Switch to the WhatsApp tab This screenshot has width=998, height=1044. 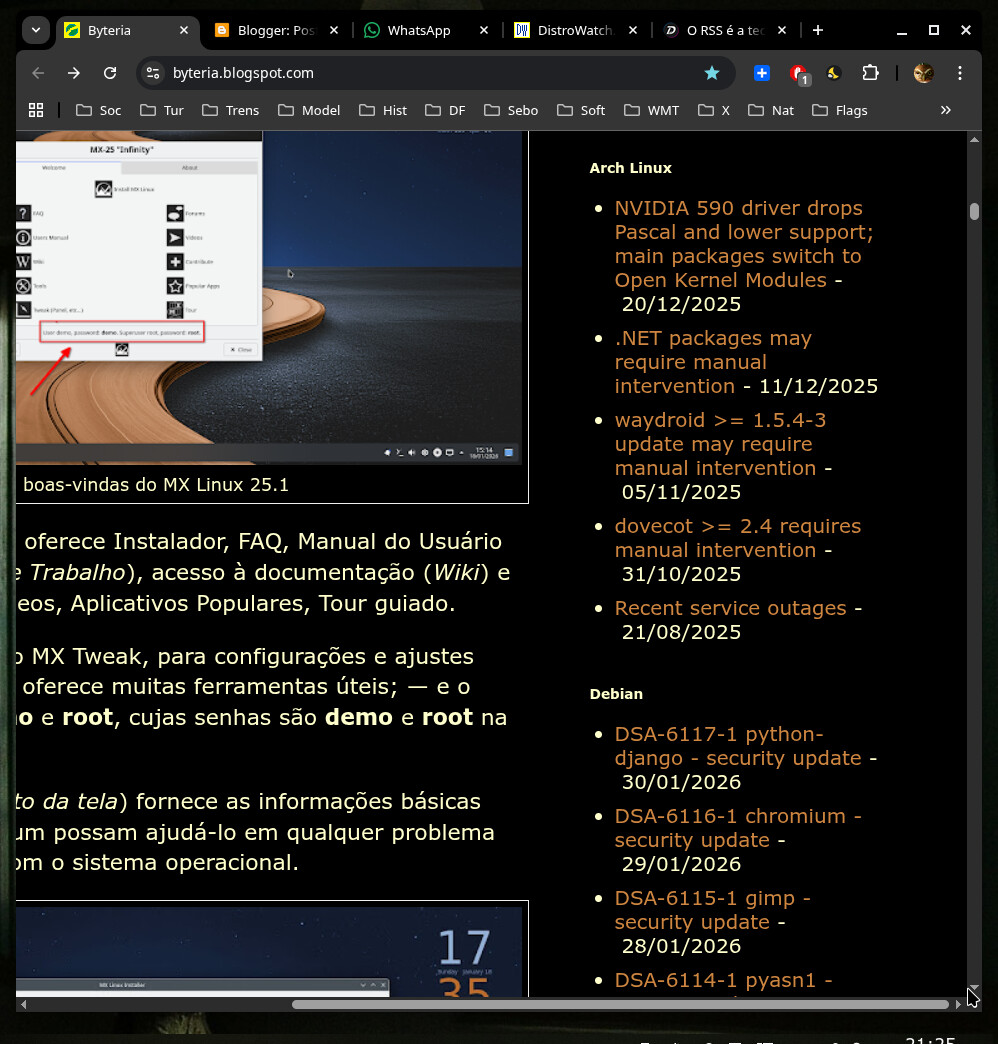click(418, 30)
